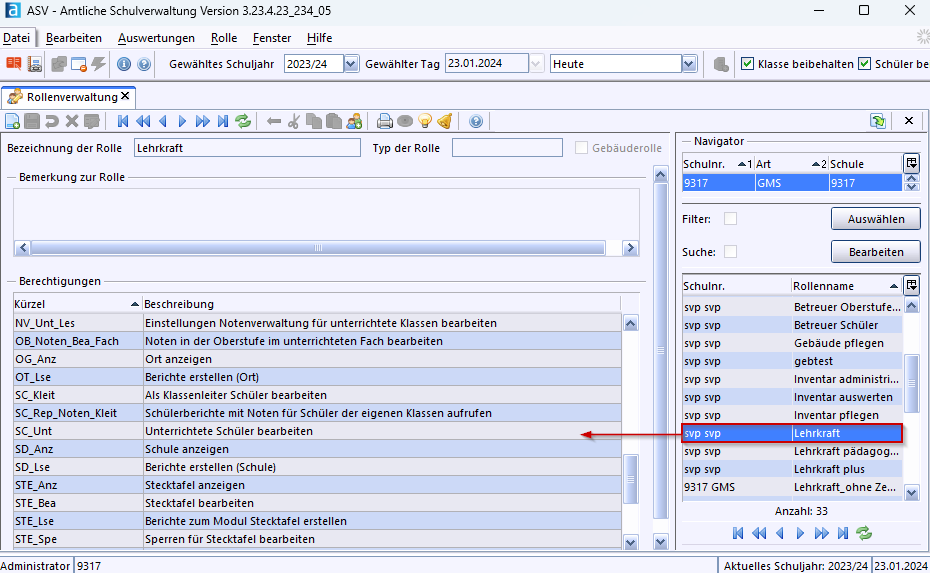Click the undo arrow icon in the Rollenverwaltung toolbar
Viewport: 930px width, 573px height.
(x=52, y=121)
